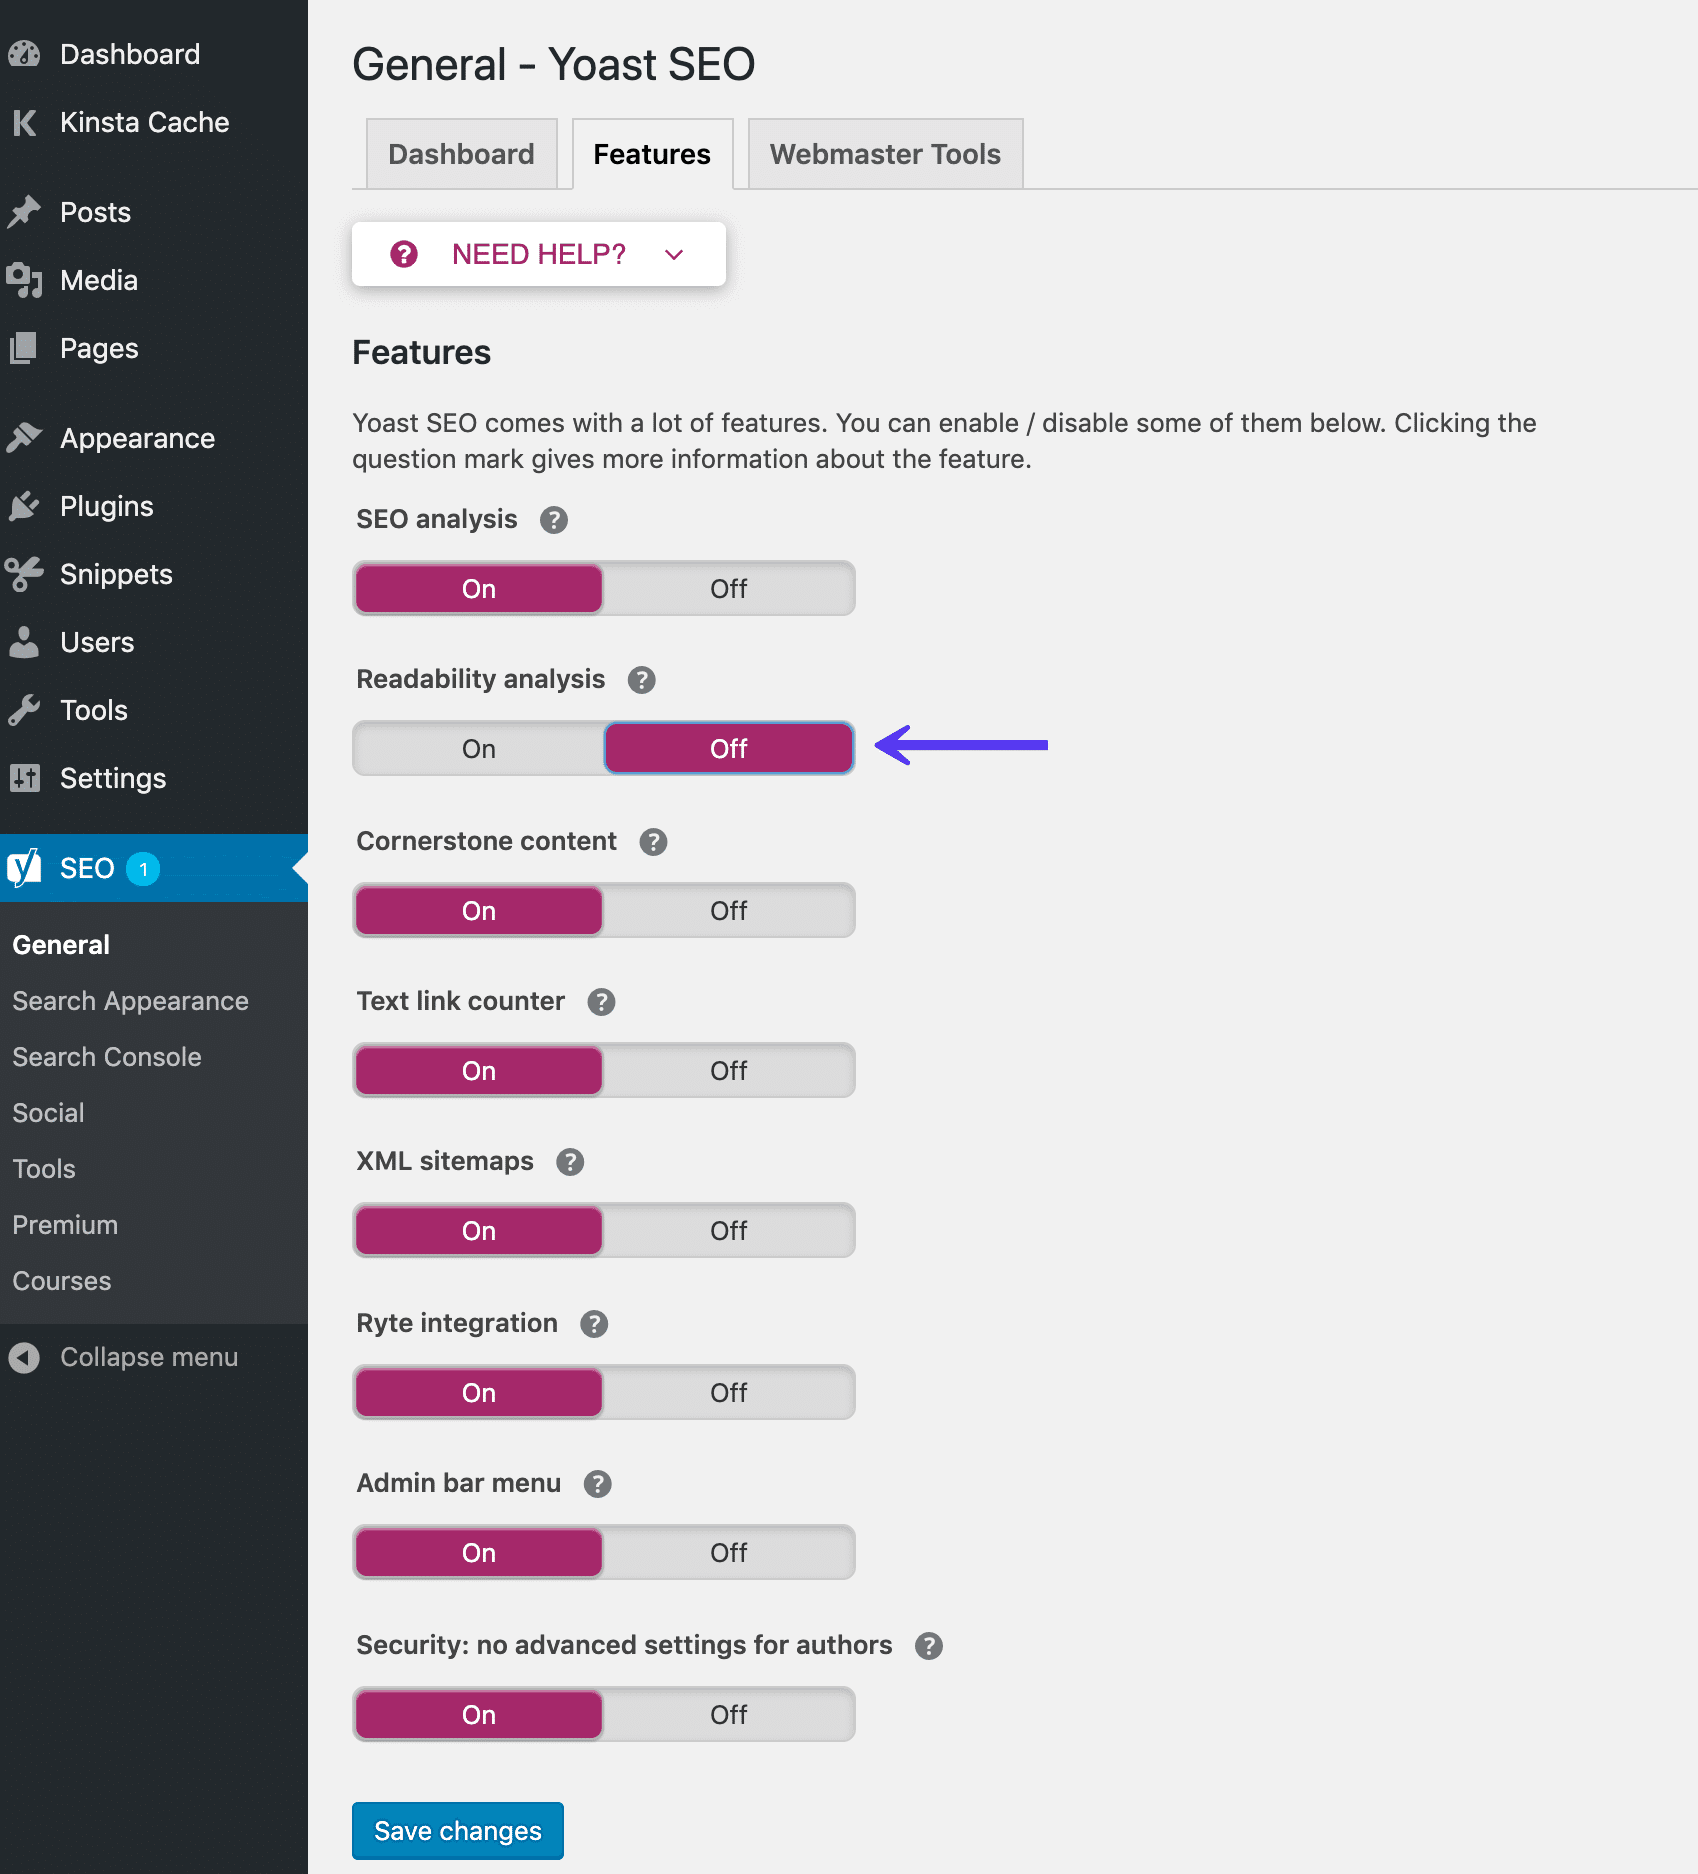Turn off the Cornerstone content slider
Image resolution: width=1698 pixels, height=1874 pixels.
(x=728, y=911)
